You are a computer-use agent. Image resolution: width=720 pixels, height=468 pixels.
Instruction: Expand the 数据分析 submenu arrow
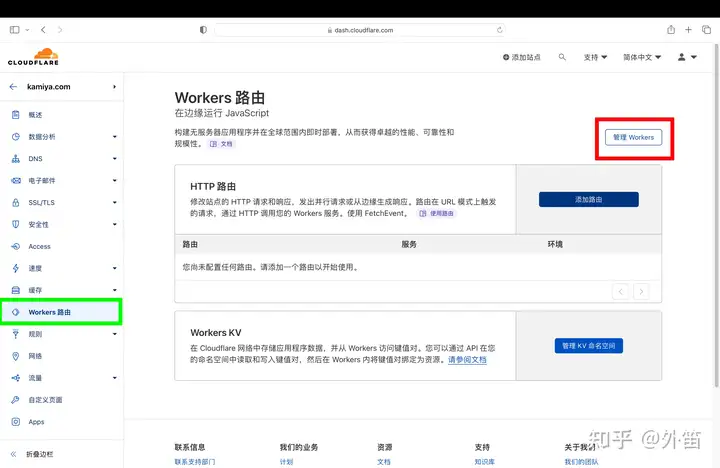pos(114,137)
